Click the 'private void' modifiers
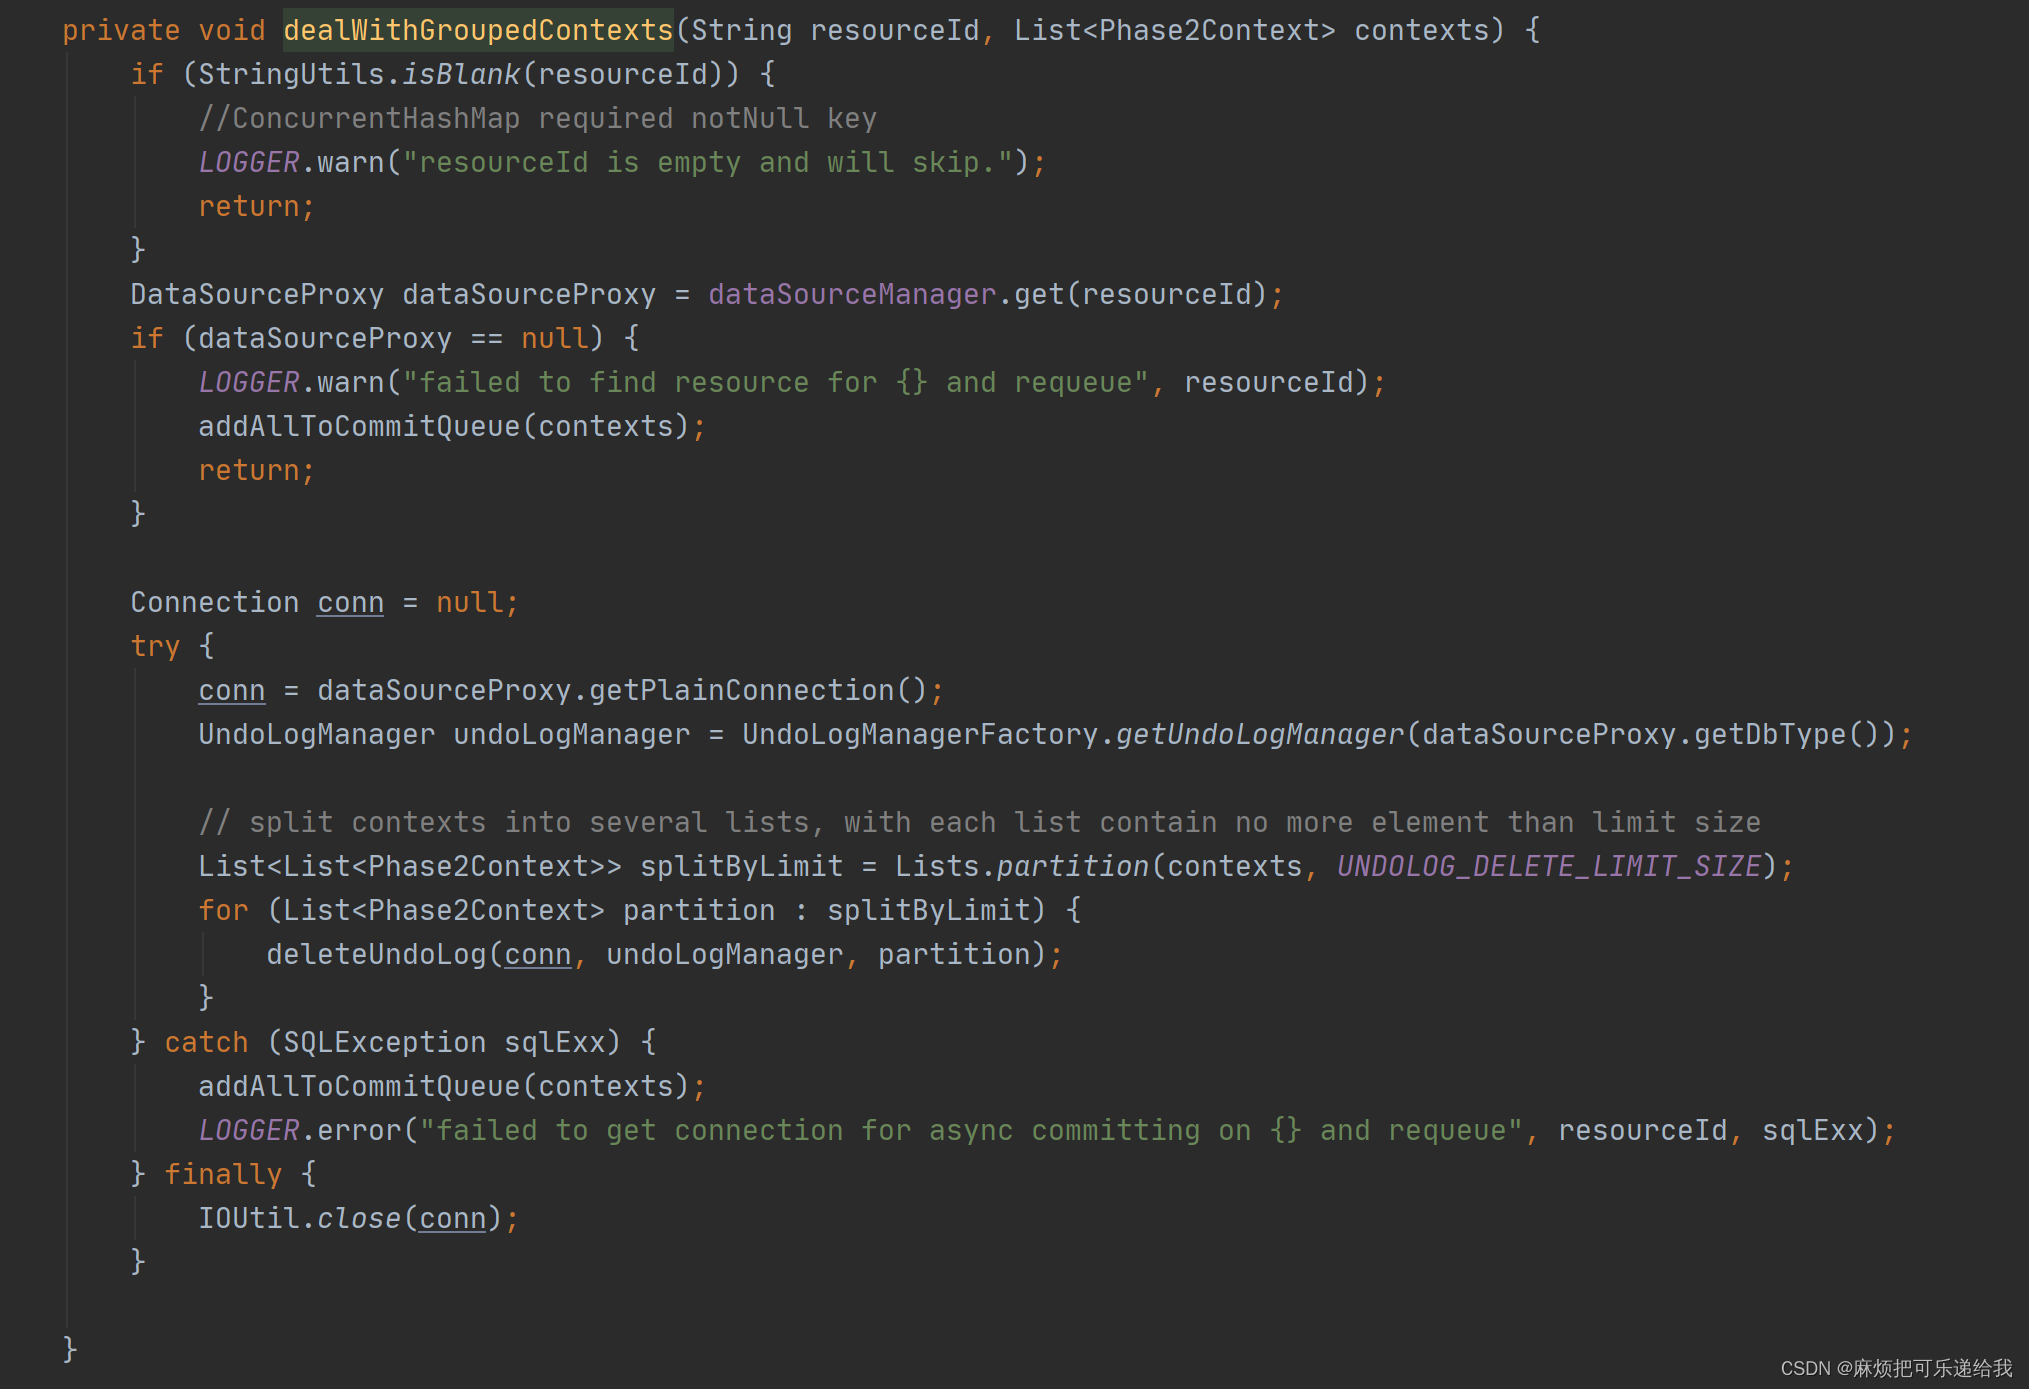The height and width of the screenshot is (1389, 2029). coord(164,30)
